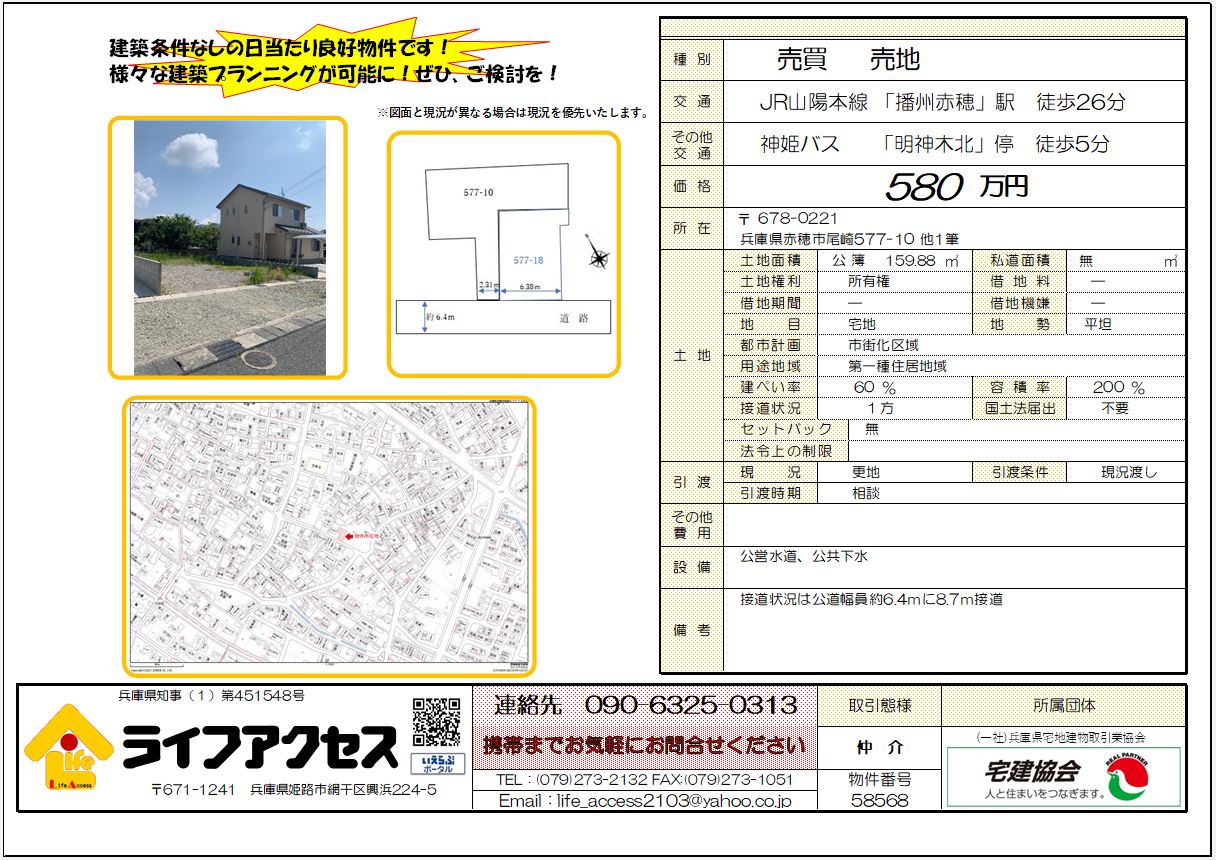
Task: Click the 宅建協会 Real Partner logo
Action: (x=1063, y=777)
